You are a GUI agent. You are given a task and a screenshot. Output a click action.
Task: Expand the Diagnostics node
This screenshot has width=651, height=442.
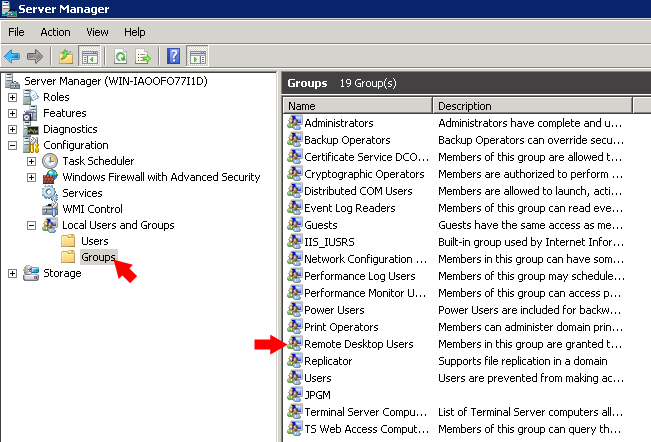(12, 129)
